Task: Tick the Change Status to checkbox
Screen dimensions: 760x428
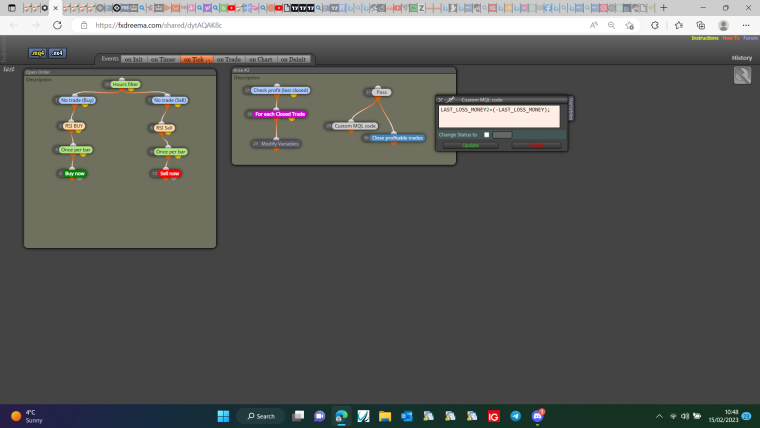Action: [x=487, y=135]
